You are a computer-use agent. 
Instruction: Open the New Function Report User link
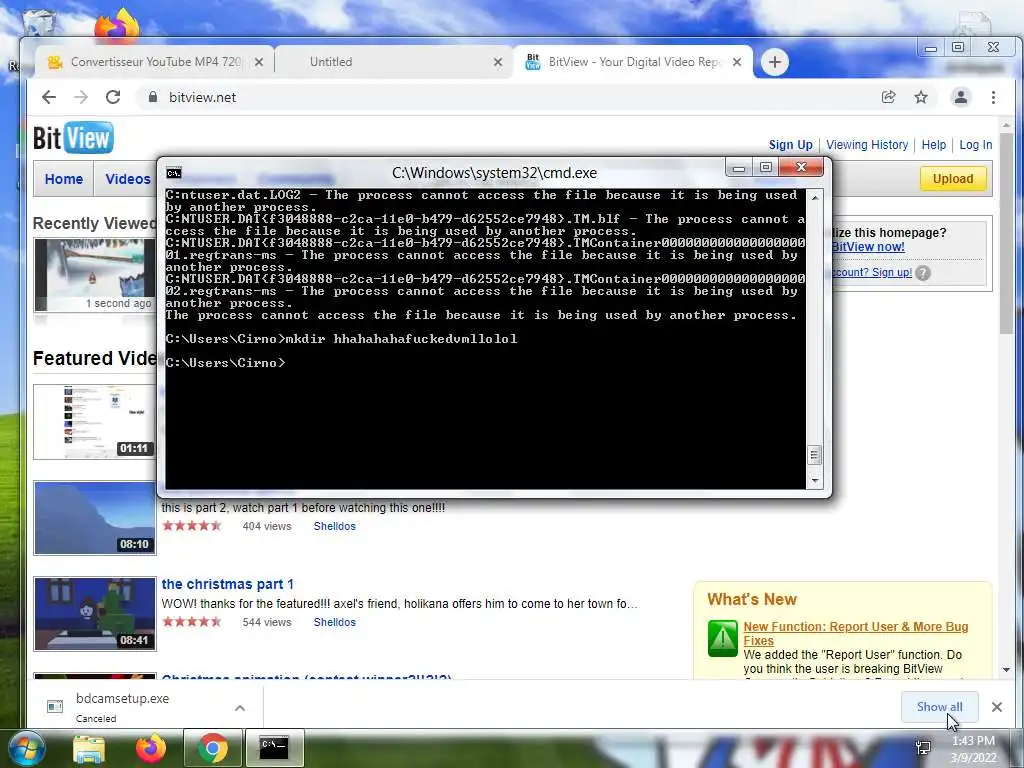[x=856, y=633]
